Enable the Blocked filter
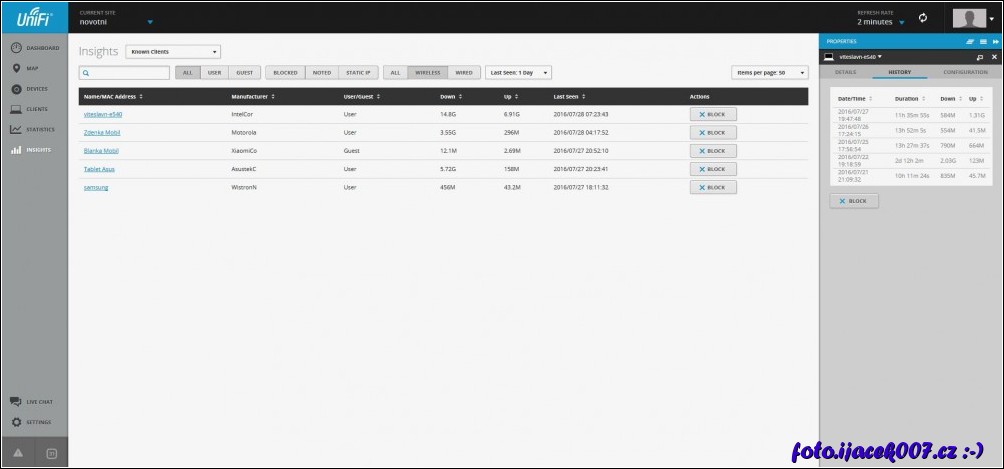This screenshot has width=1004, height=469. coord(285,73)
